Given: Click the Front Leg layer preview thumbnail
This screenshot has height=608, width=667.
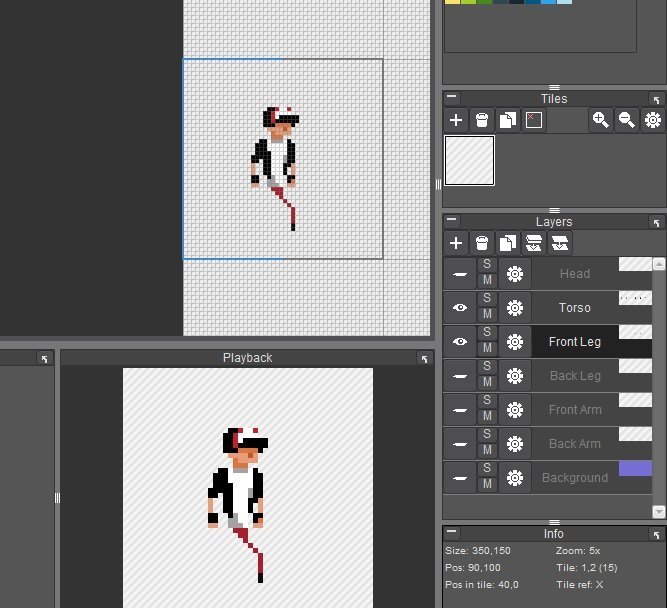Looking at the screenshot, I should (x=635, y=332).
